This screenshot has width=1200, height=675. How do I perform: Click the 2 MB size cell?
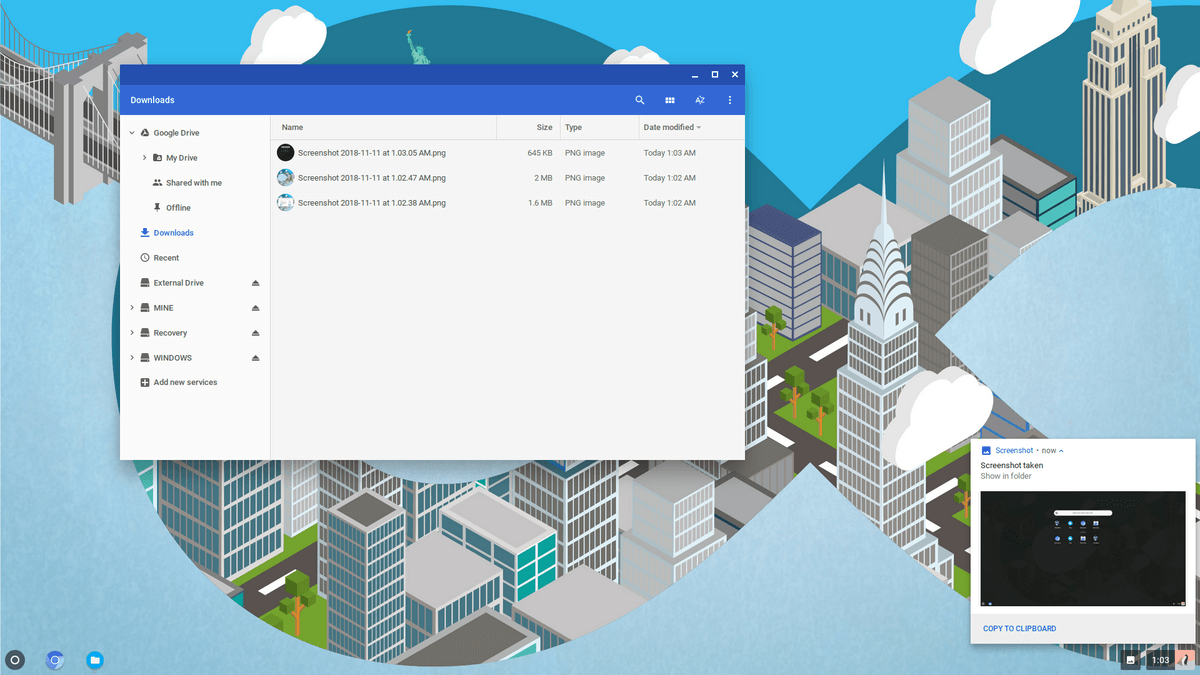pyautogui.click(x=543, y=178)
